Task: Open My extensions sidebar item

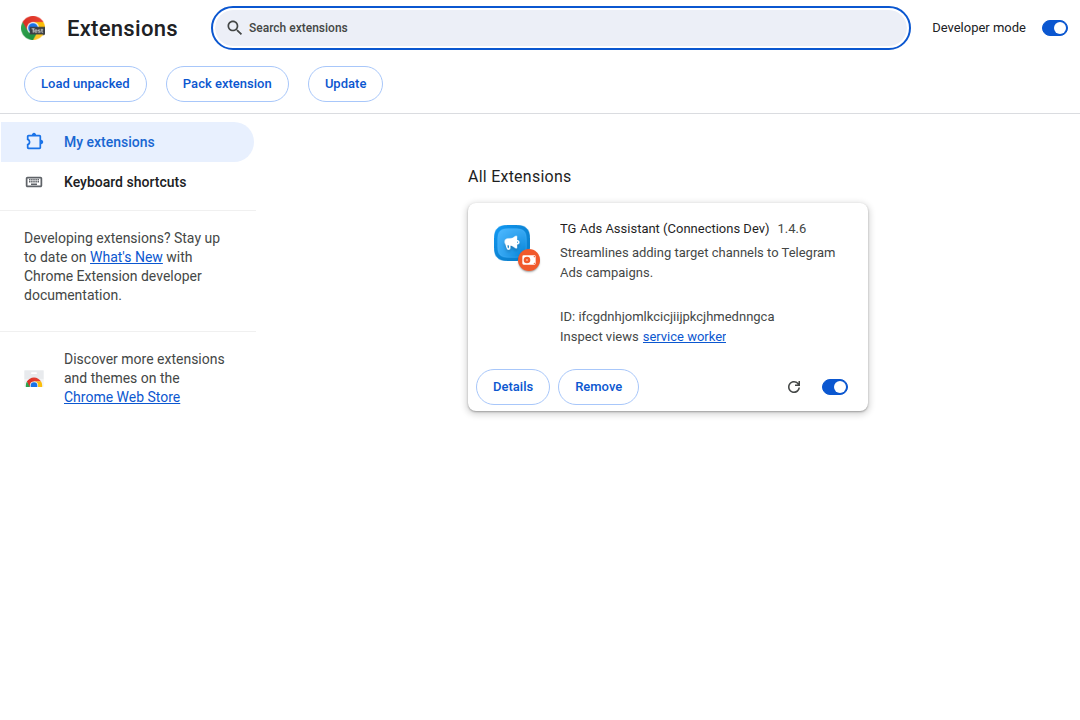Action: [127, 142]
